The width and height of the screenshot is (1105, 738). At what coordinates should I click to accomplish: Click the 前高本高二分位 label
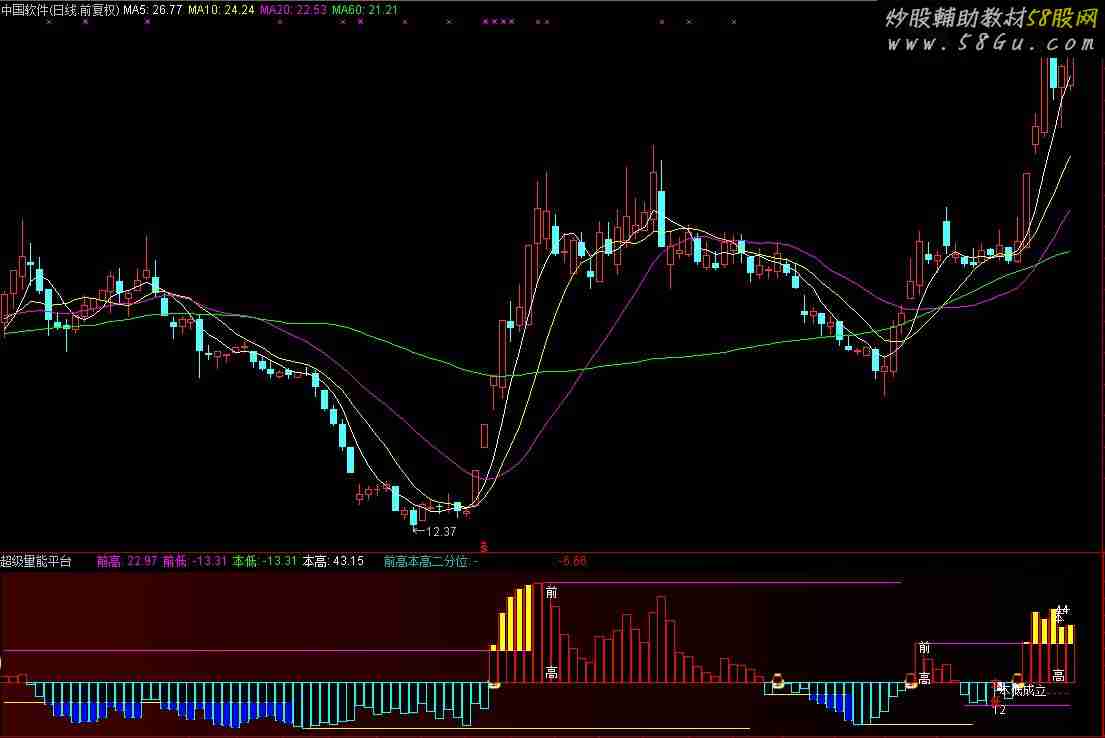pos(428,561)
